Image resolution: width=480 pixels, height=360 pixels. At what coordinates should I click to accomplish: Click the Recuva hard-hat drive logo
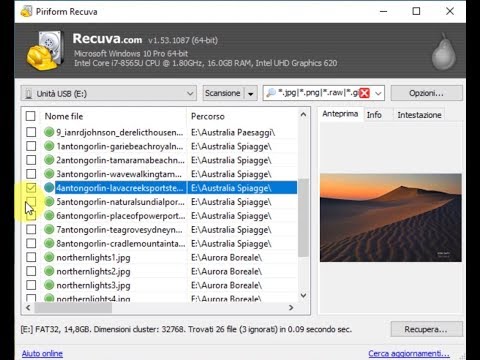click(45, 50)
